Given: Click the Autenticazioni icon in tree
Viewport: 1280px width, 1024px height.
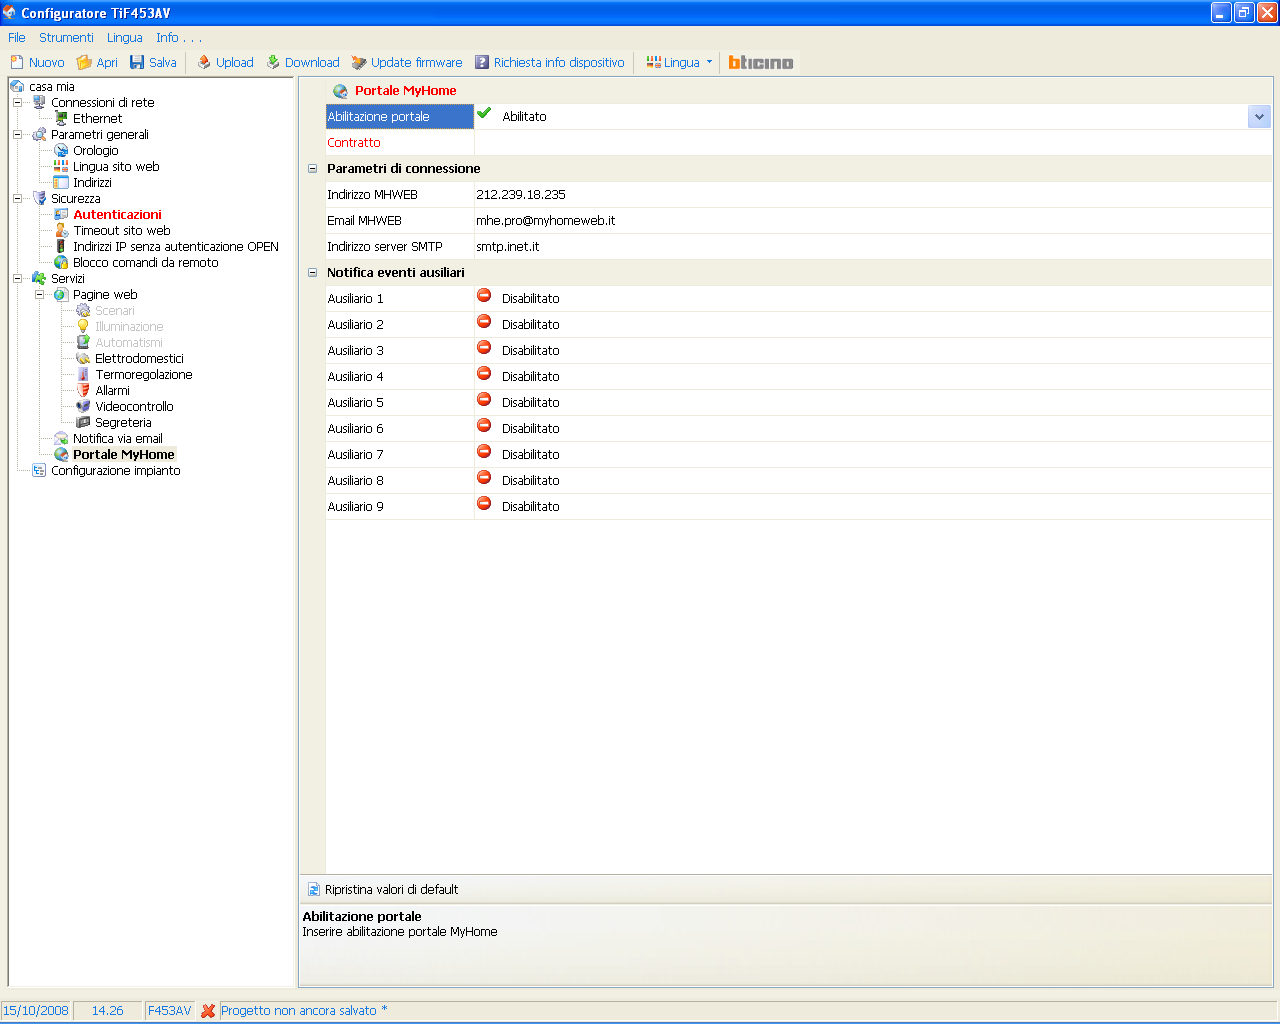Looking at the screenshot, I should pos(61,214).
